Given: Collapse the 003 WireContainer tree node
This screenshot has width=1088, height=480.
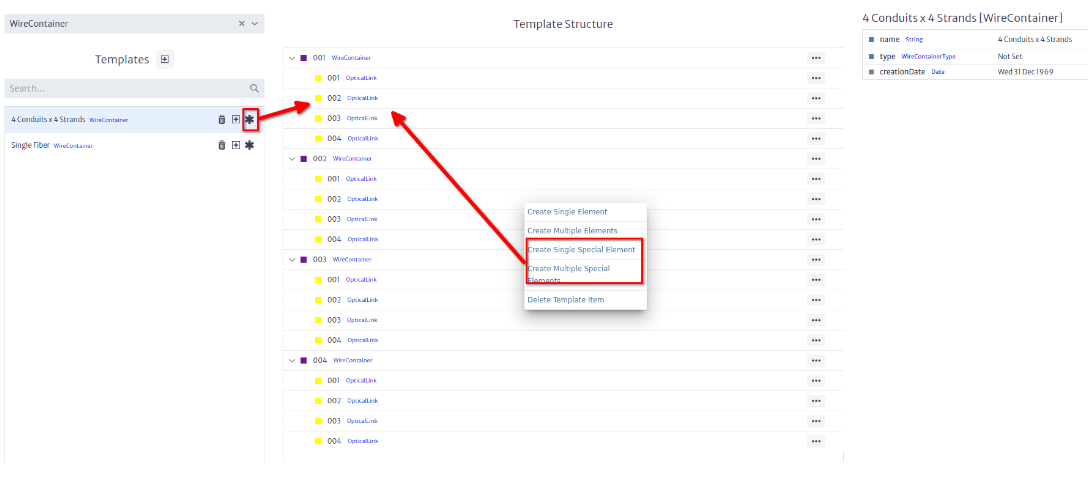Looking at the screenshot, I should [x=292, y=259].
